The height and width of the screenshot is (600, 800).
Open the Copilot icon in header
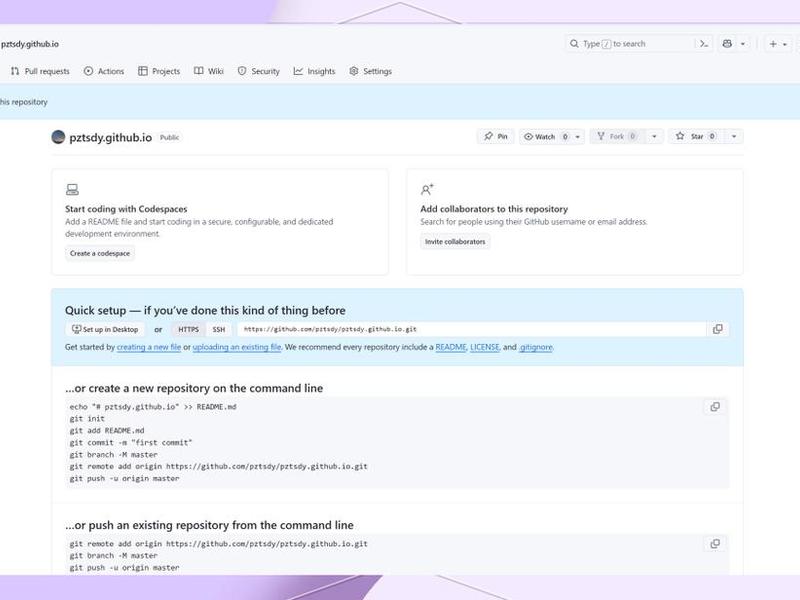coord(727,44)
